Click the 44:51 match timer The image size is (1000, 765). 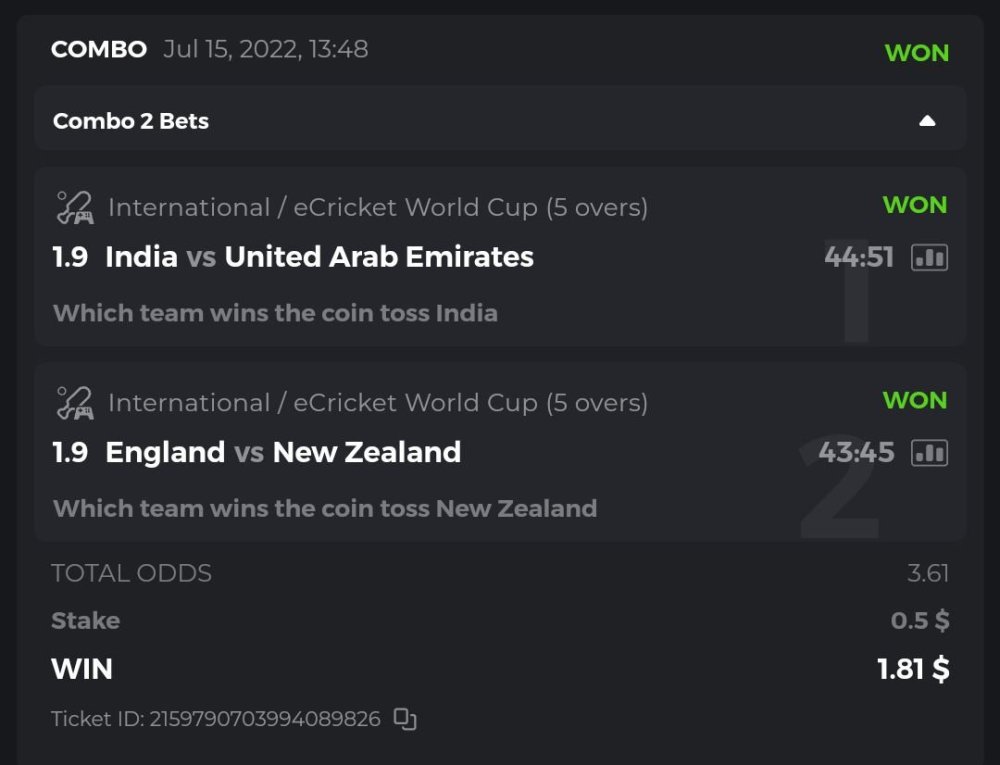click(x=858, y=257)
